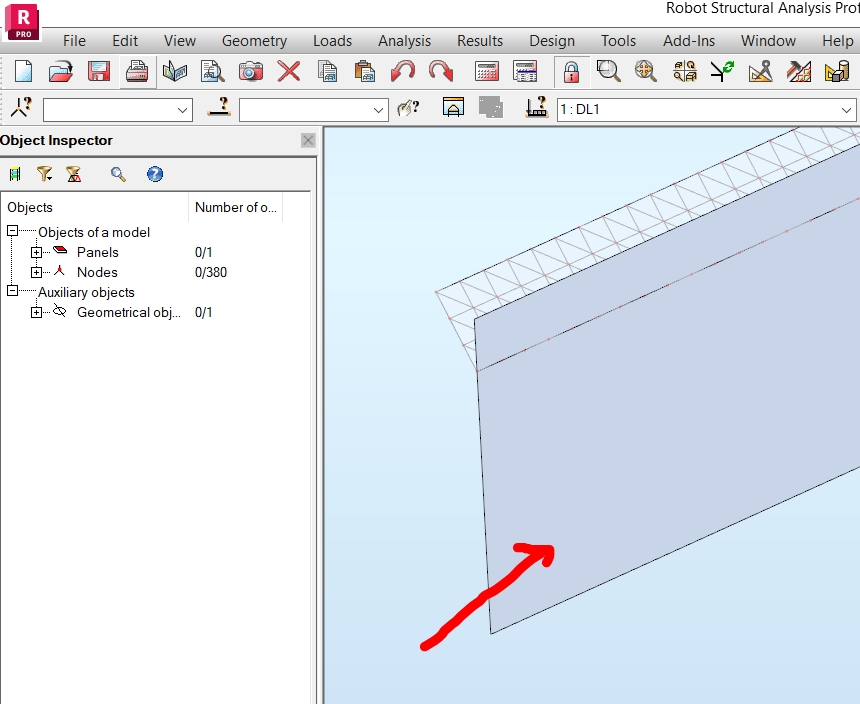Open the load case dropdown showing 1: DL1

click(847, 109)
